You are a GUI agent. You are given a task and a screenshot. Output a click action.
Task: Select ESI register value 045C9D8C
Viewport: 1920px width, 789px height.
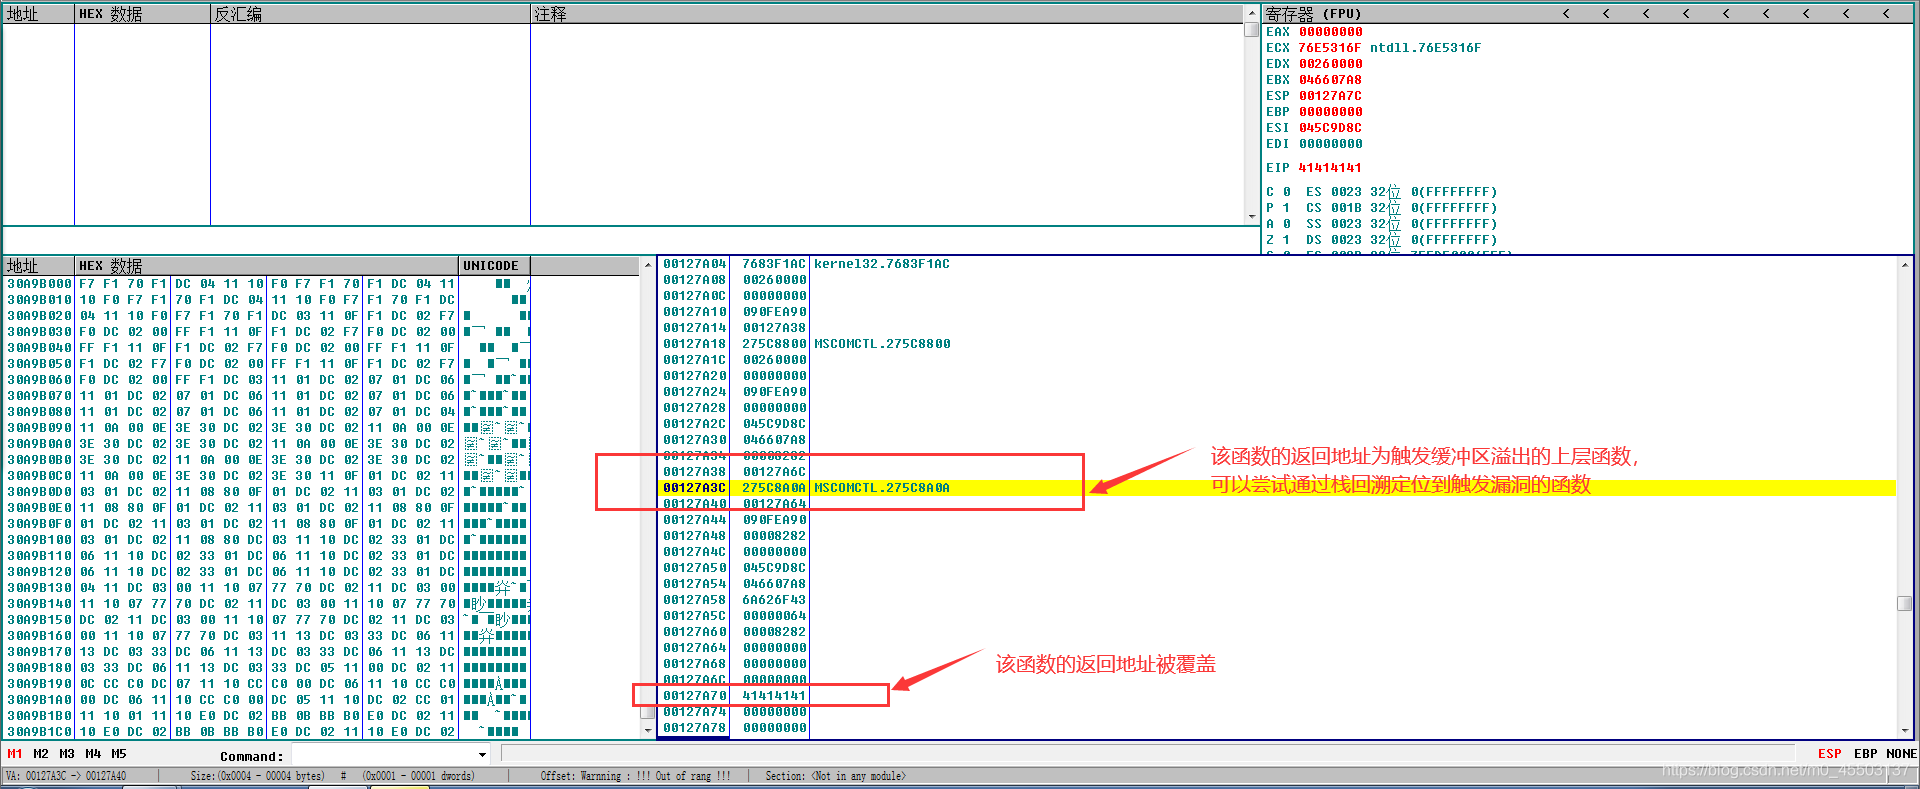(x=1330, y=128)
